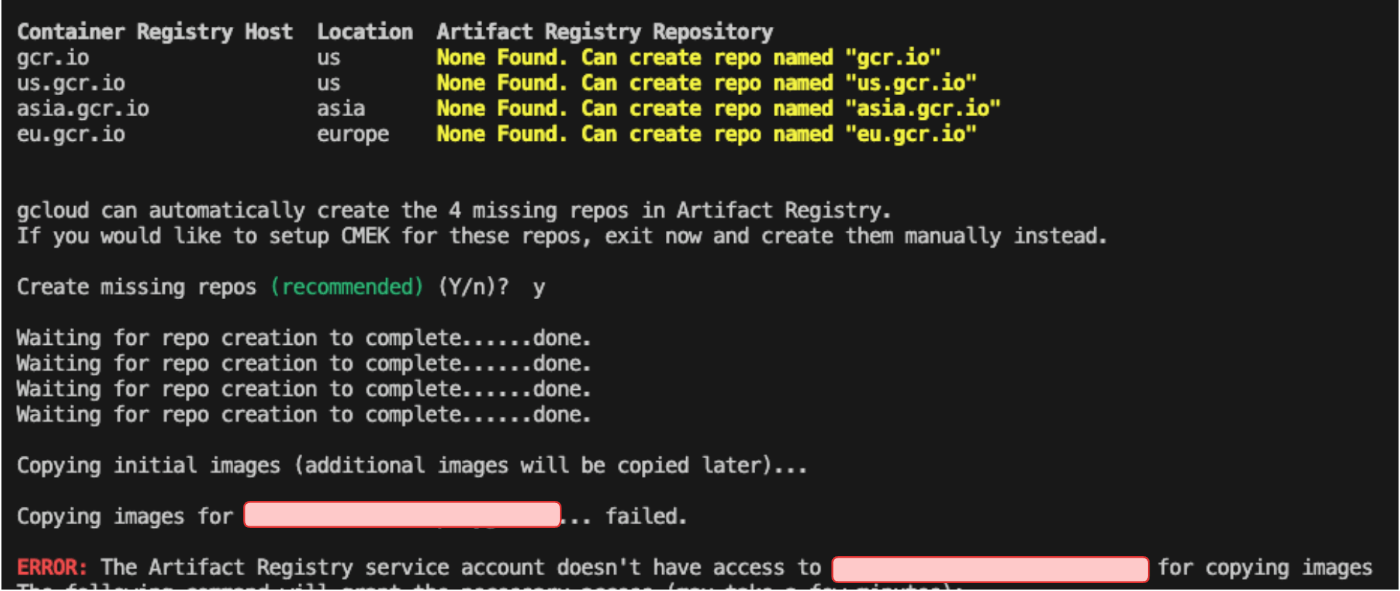Select the "Container Registry Host" column header
1400x591 pixels.
[155, 32]
